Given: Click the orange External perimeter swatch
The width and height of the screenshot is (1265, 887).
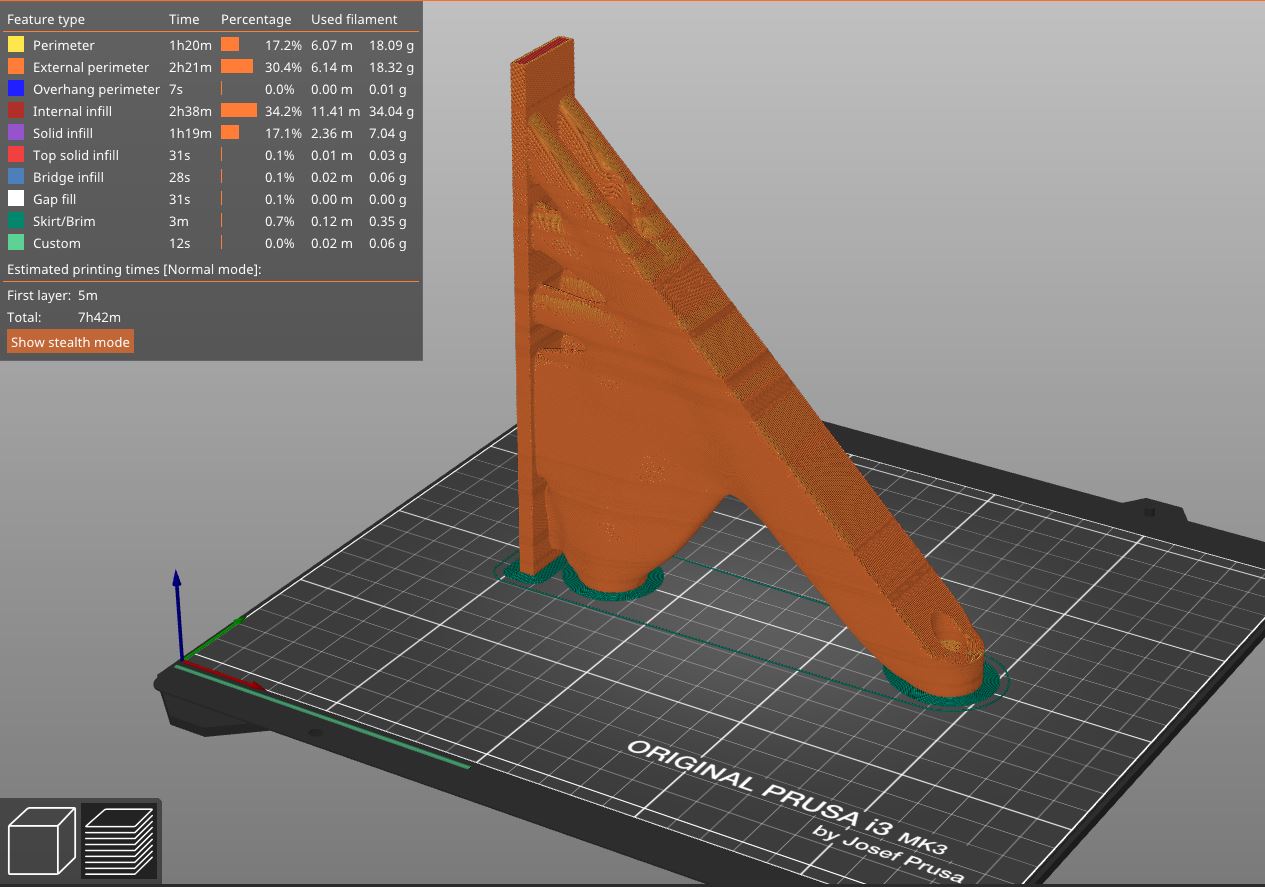Looking at the screenshot, I should (15, 67).
